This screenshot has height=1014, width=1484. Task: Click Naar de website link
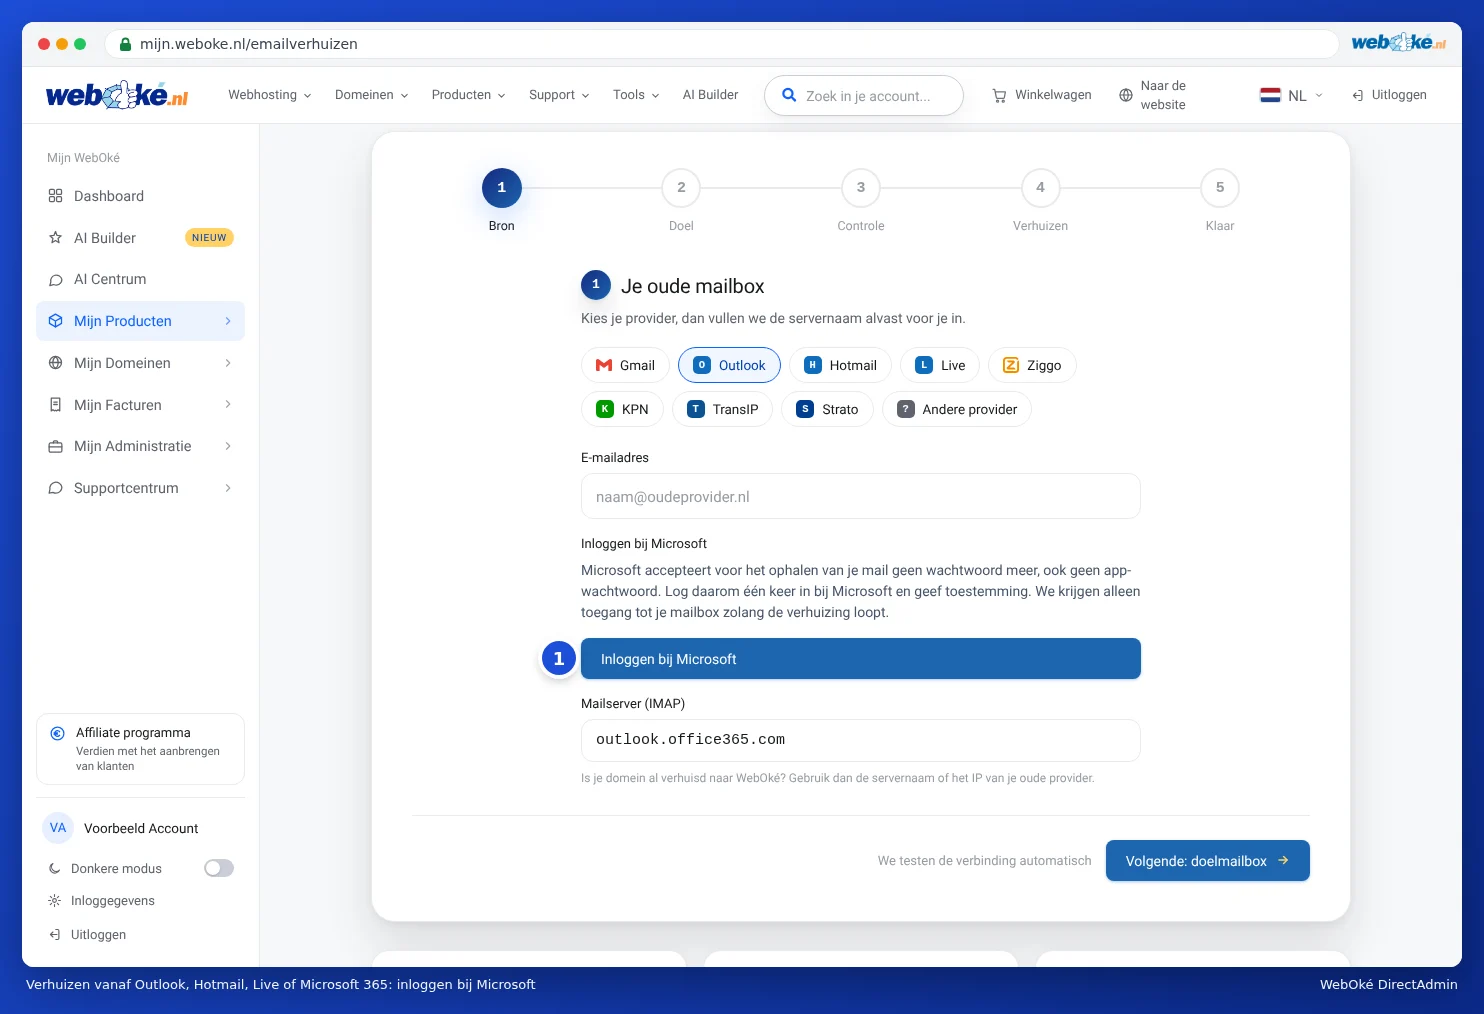[x=1153, y=95]
